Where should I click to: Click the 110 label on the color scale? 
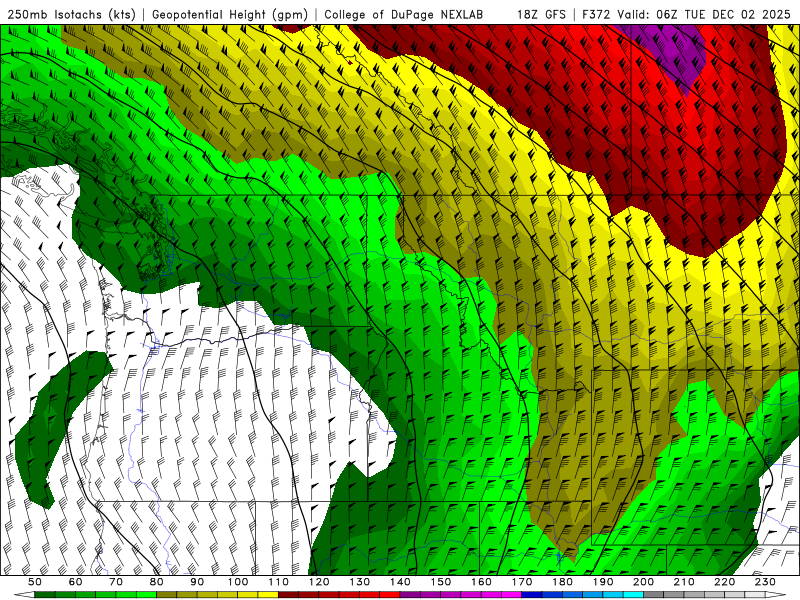point(279,582)
